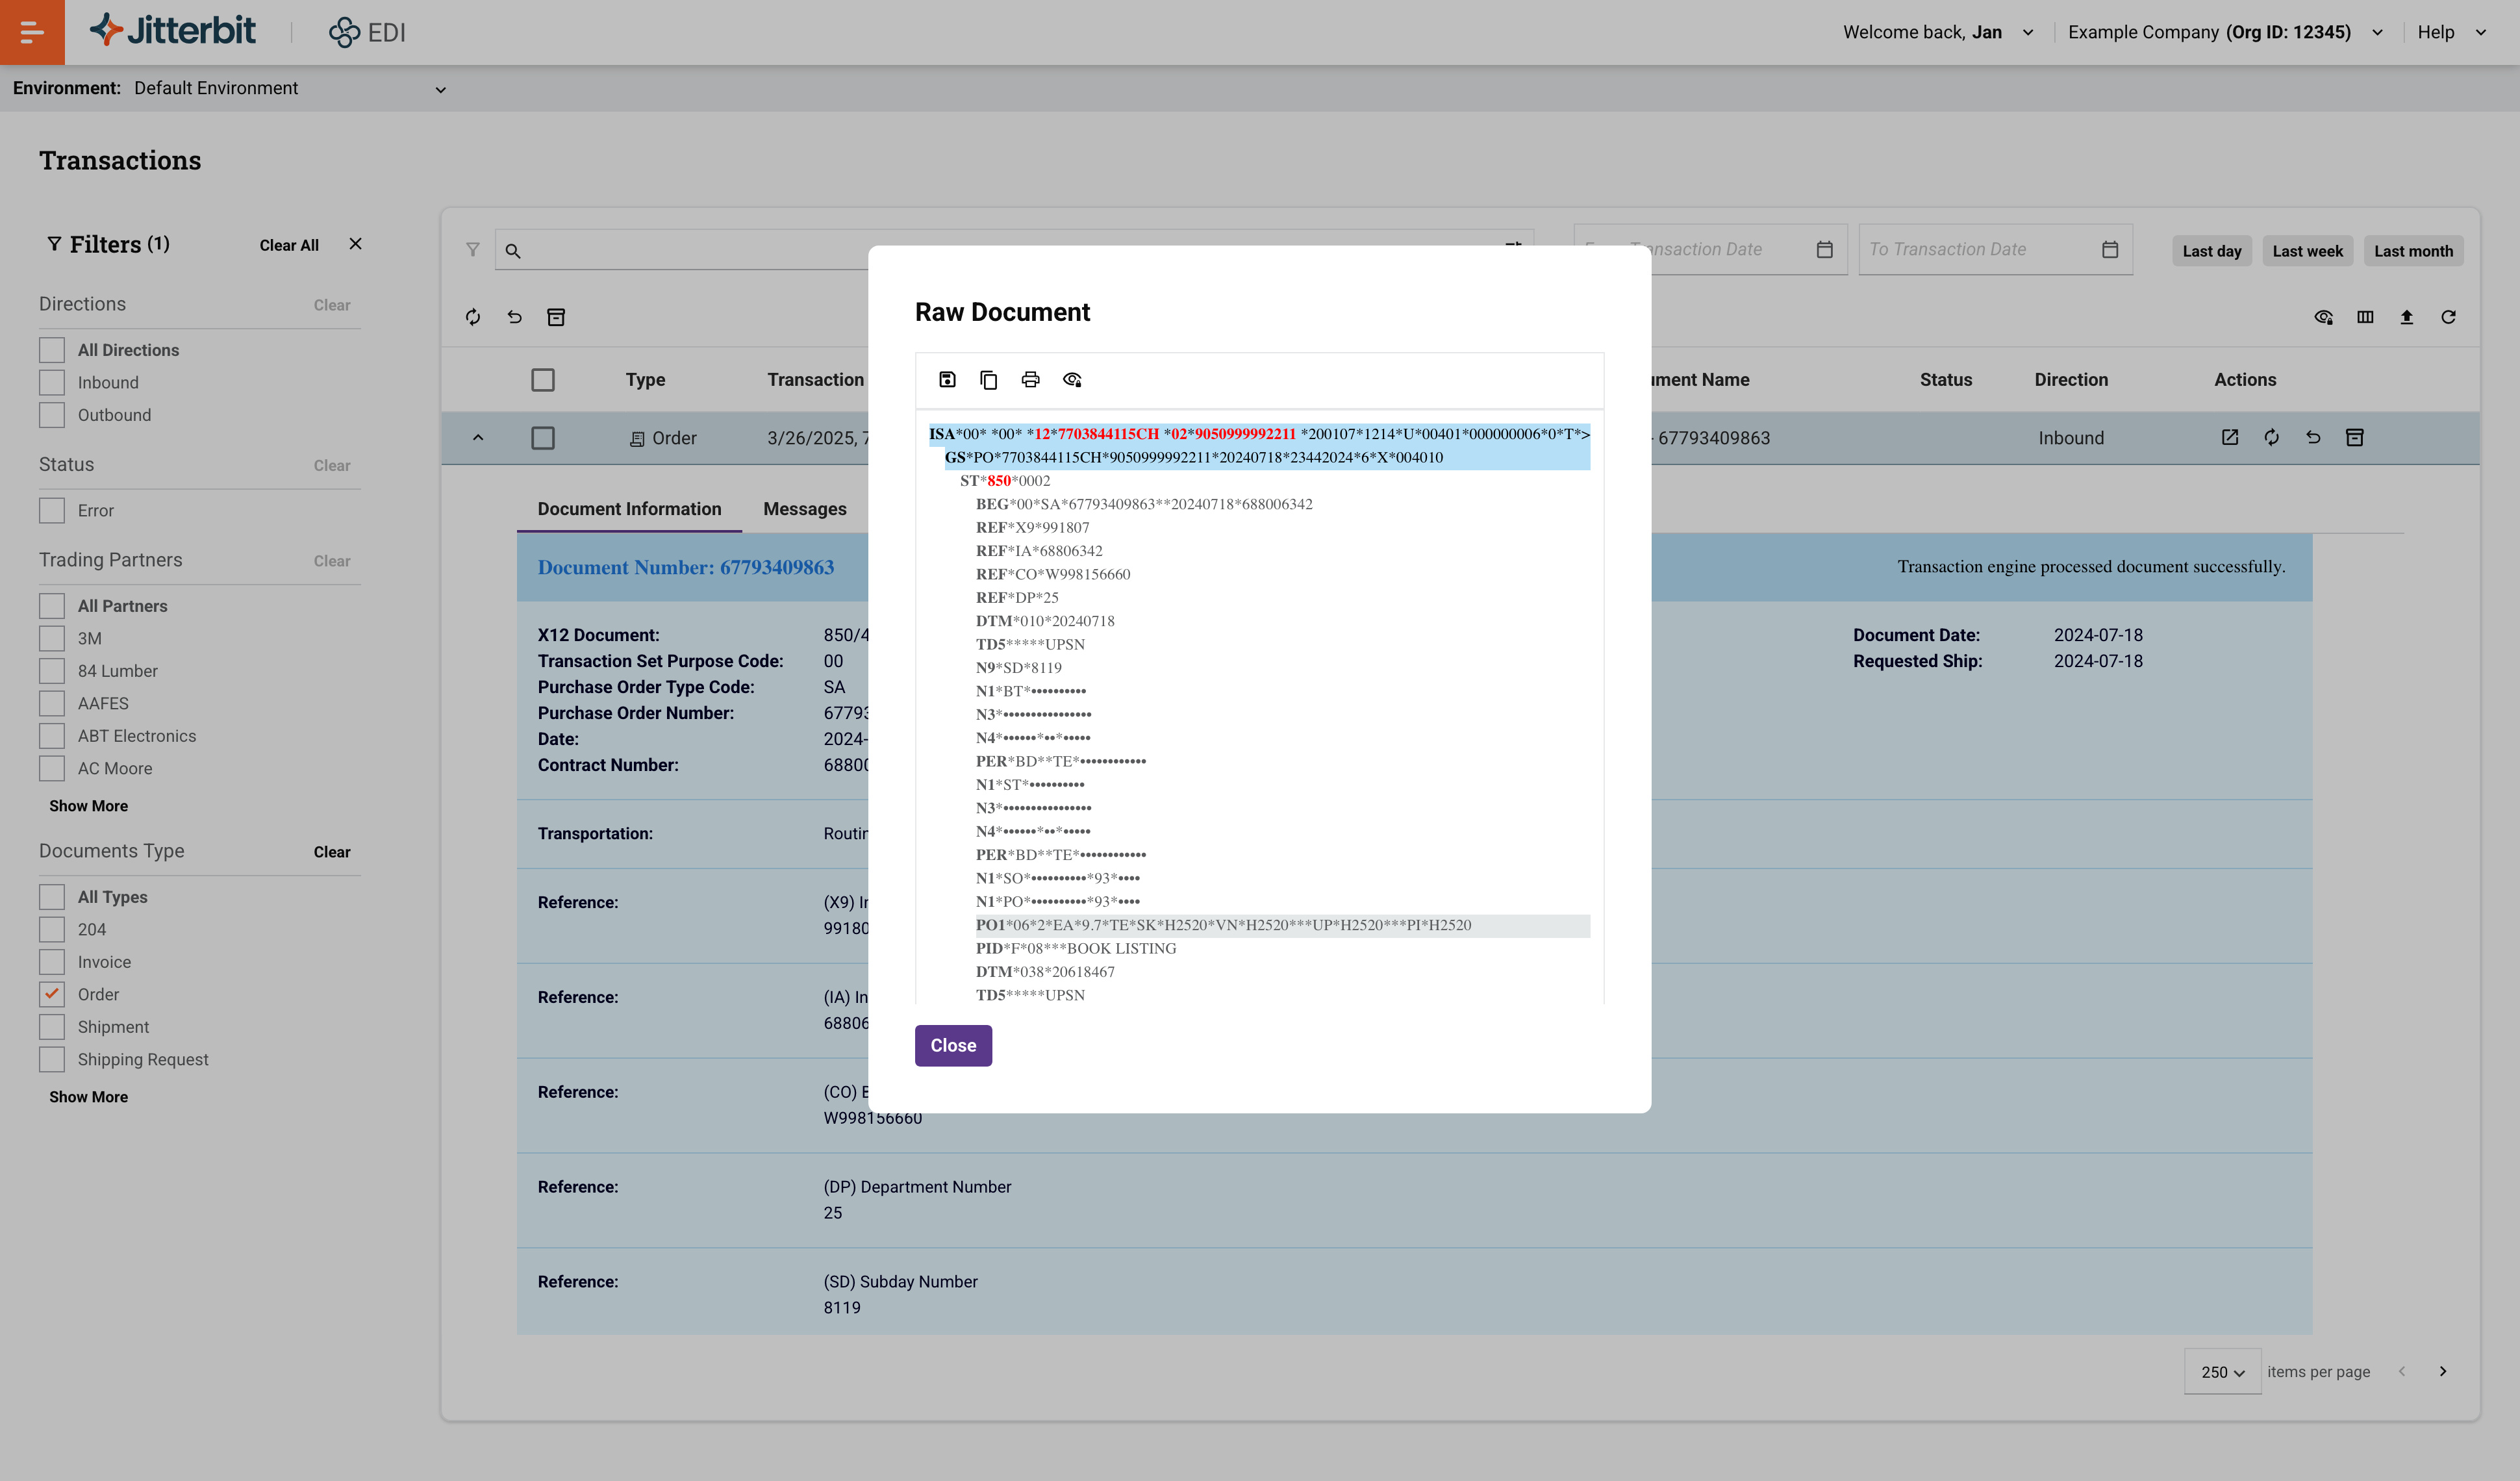Switch to Document Information tab

coord(629,509)
